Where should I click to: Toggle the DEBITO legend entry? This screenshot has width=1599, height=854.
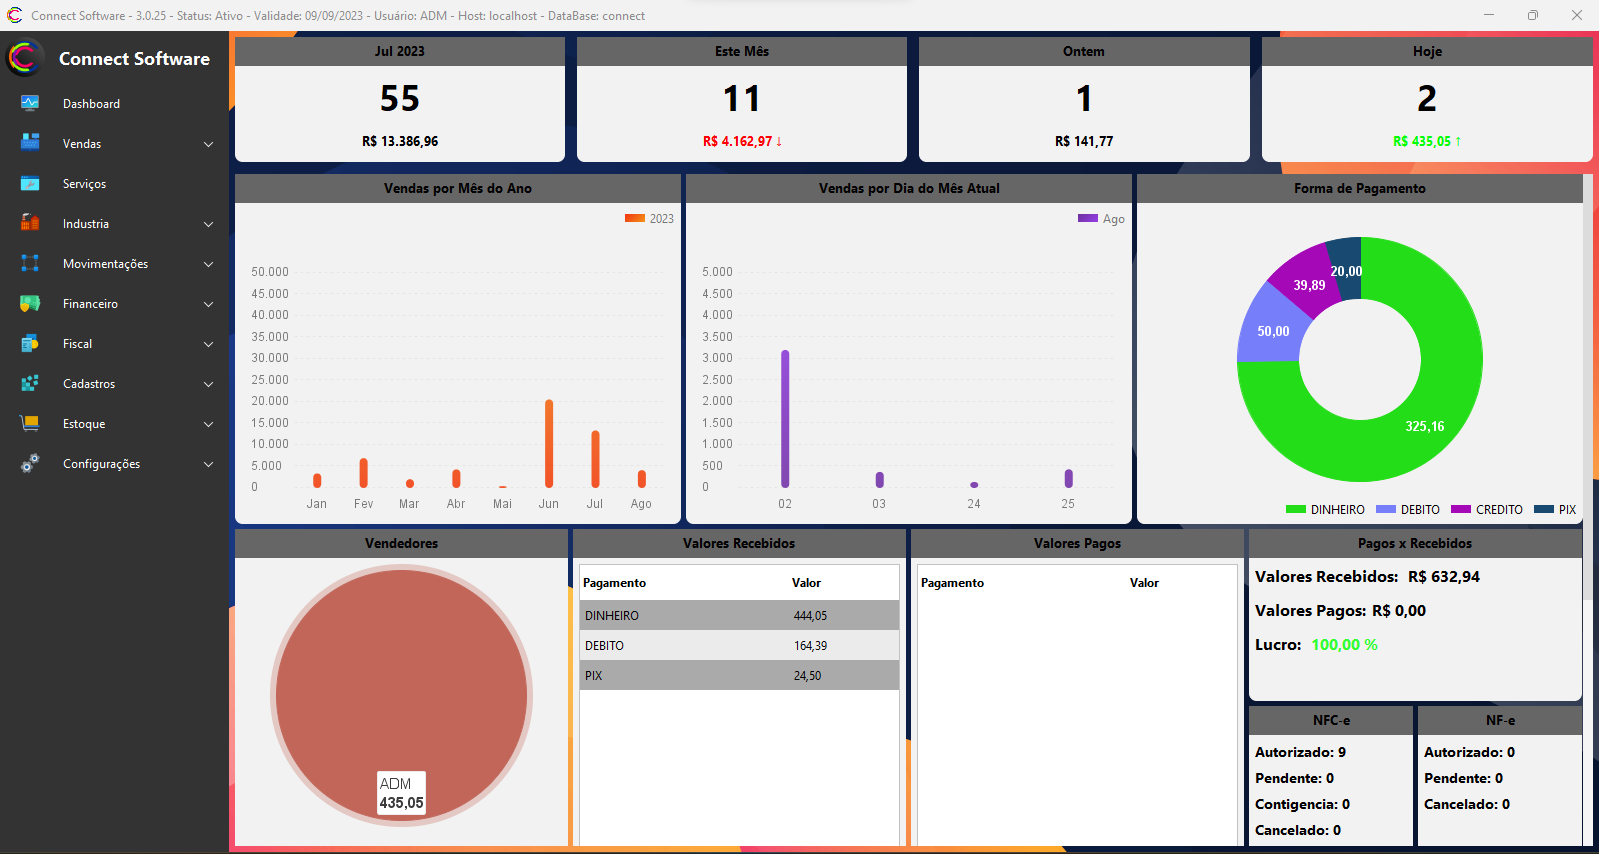point(1409,510)
